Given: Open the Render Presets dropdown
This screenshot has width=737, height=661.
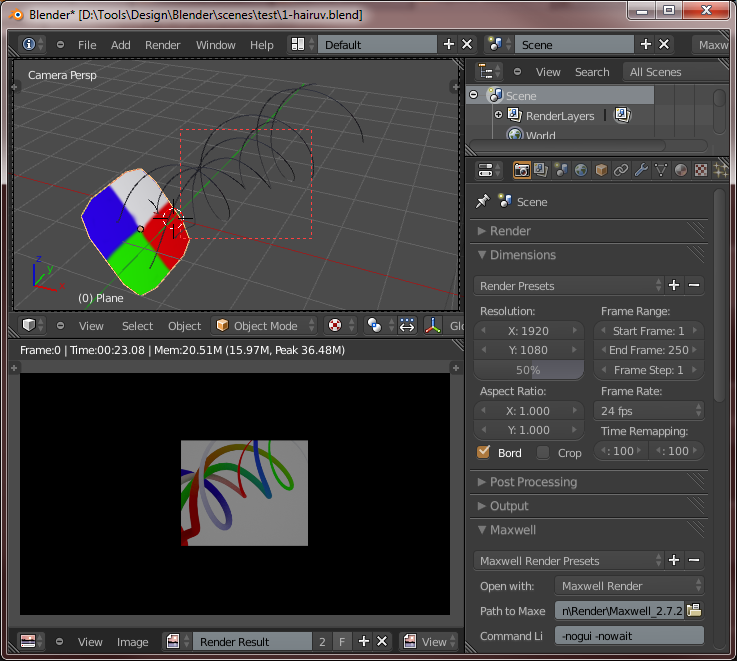Looking at the screenshot, I should [x=569, y=285].
